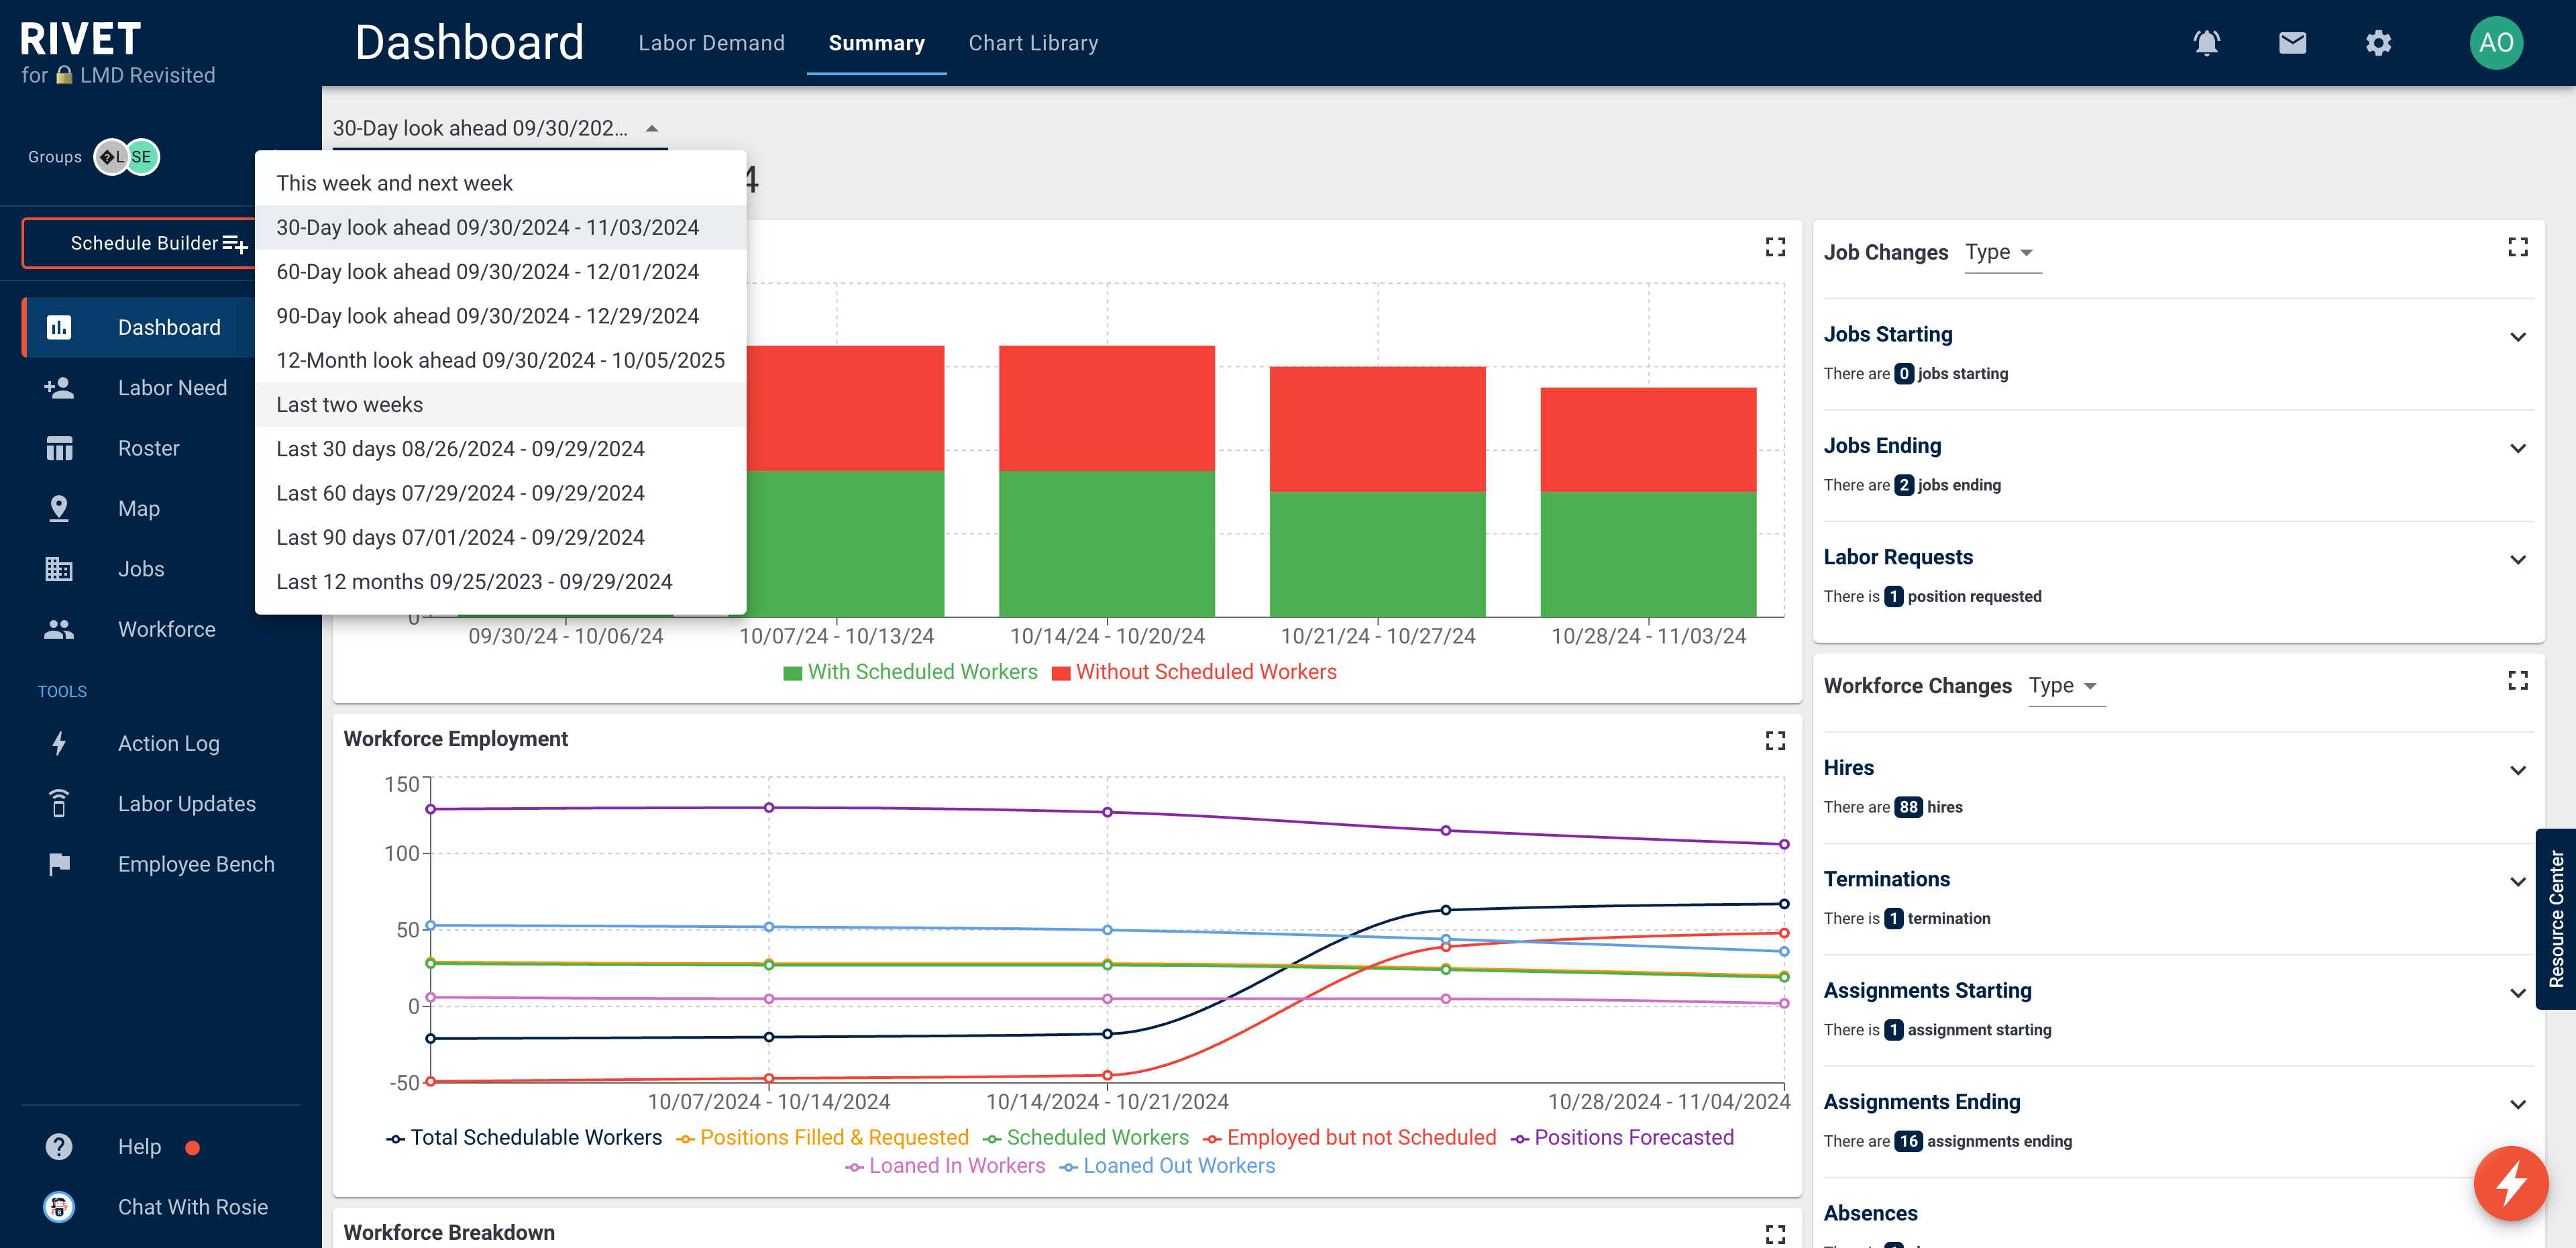Expand the labor chart to fullscreen
This screenshot has height=1248, width=2576.
[1775, 247]
